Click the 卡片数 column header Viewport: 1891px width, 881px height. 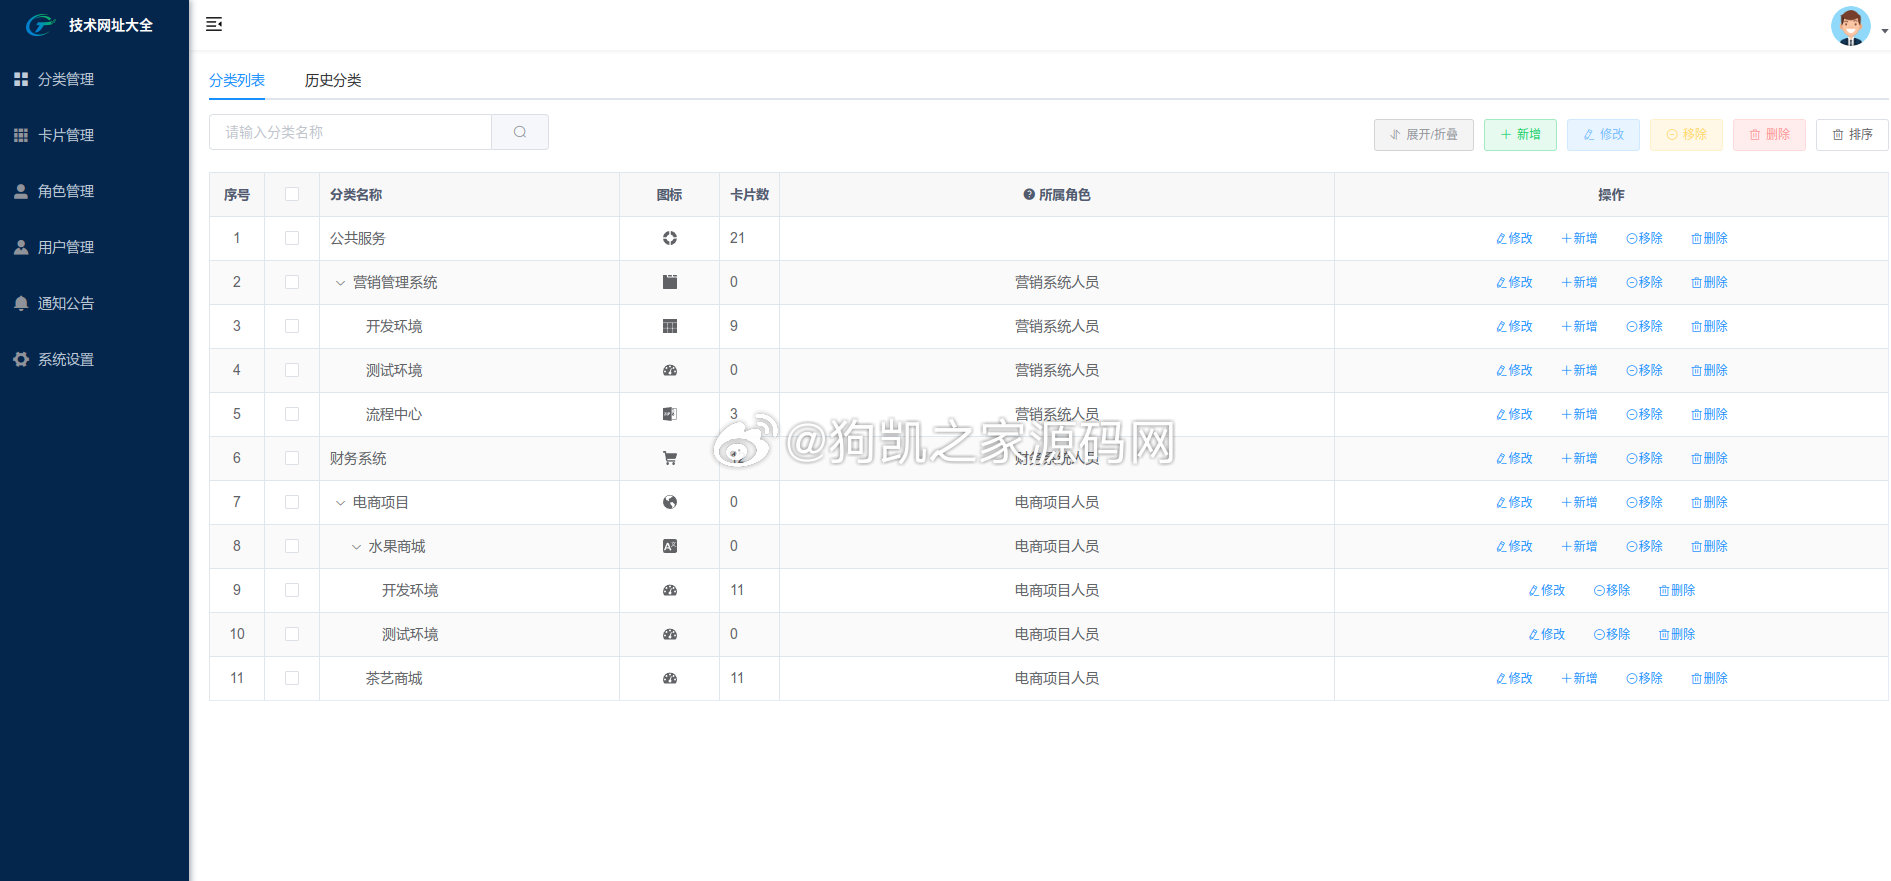click(x=749, y=195)
